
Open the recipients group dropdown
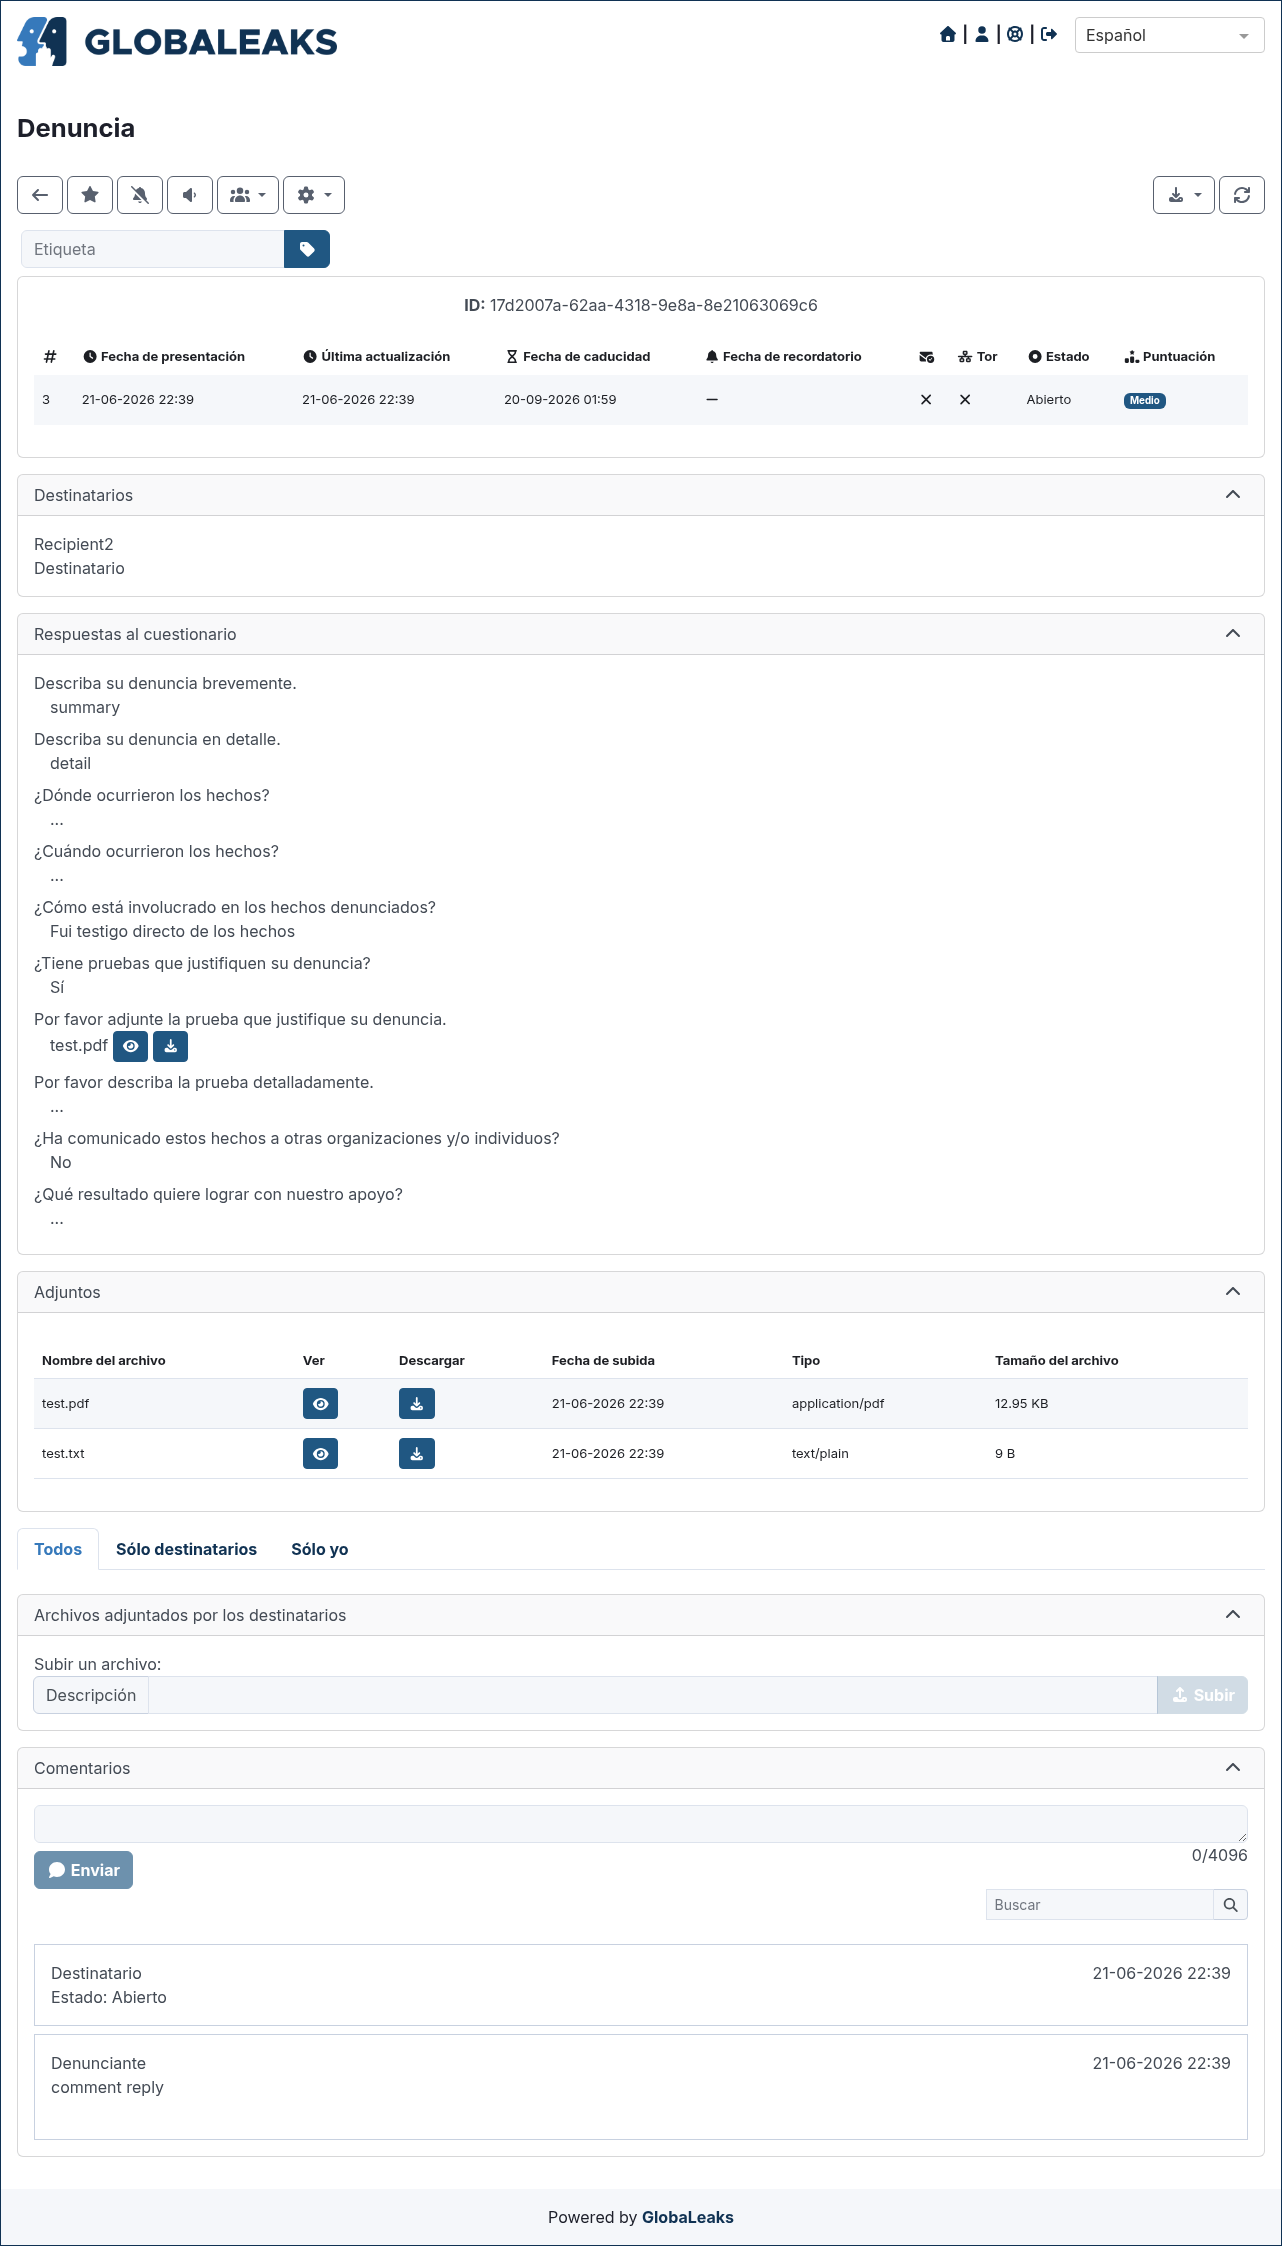(x=248, y=195)
